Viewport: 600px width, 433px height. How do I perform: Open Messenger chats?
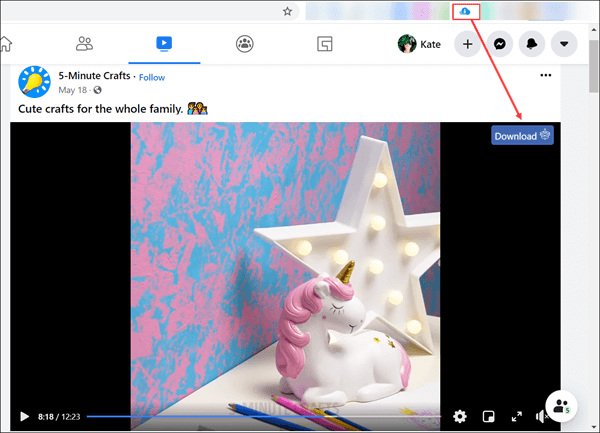500,44
